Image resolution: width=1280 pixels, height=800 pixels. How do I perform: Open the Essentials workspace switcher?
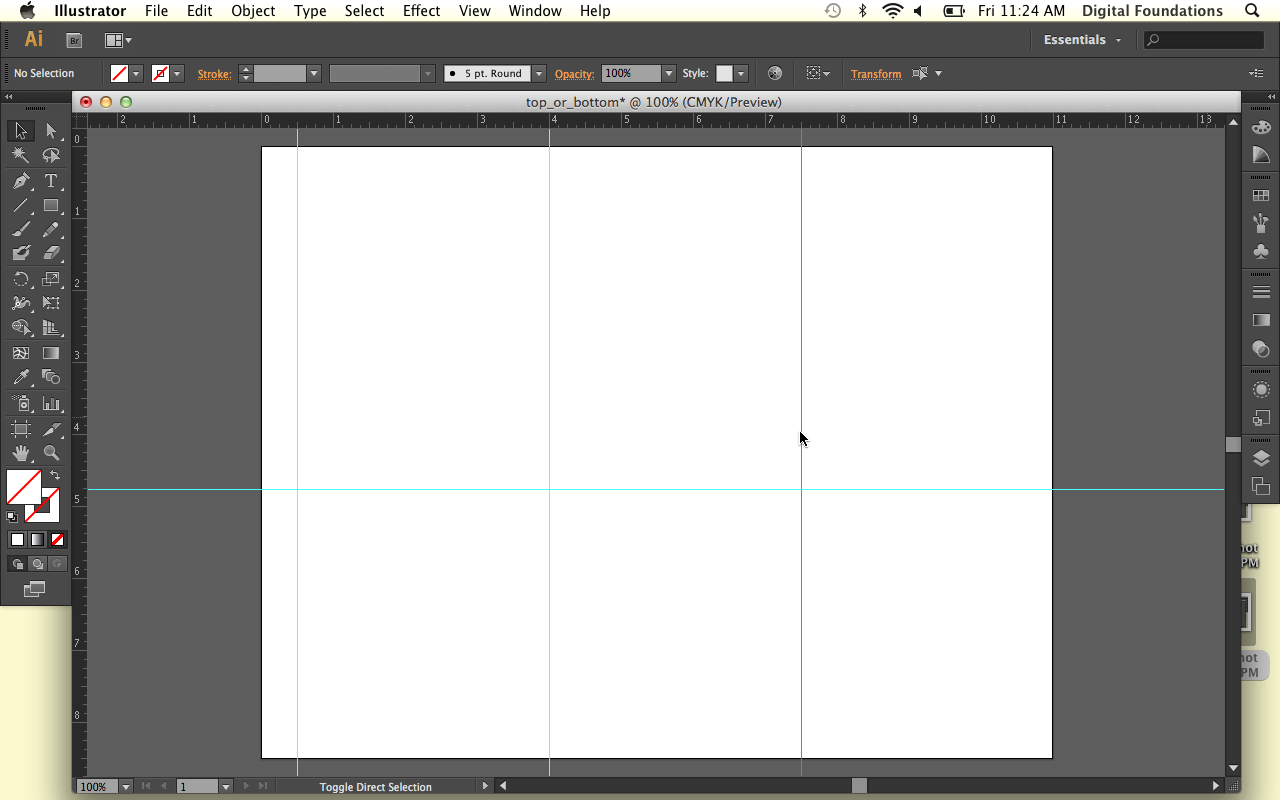[1082, 40]
